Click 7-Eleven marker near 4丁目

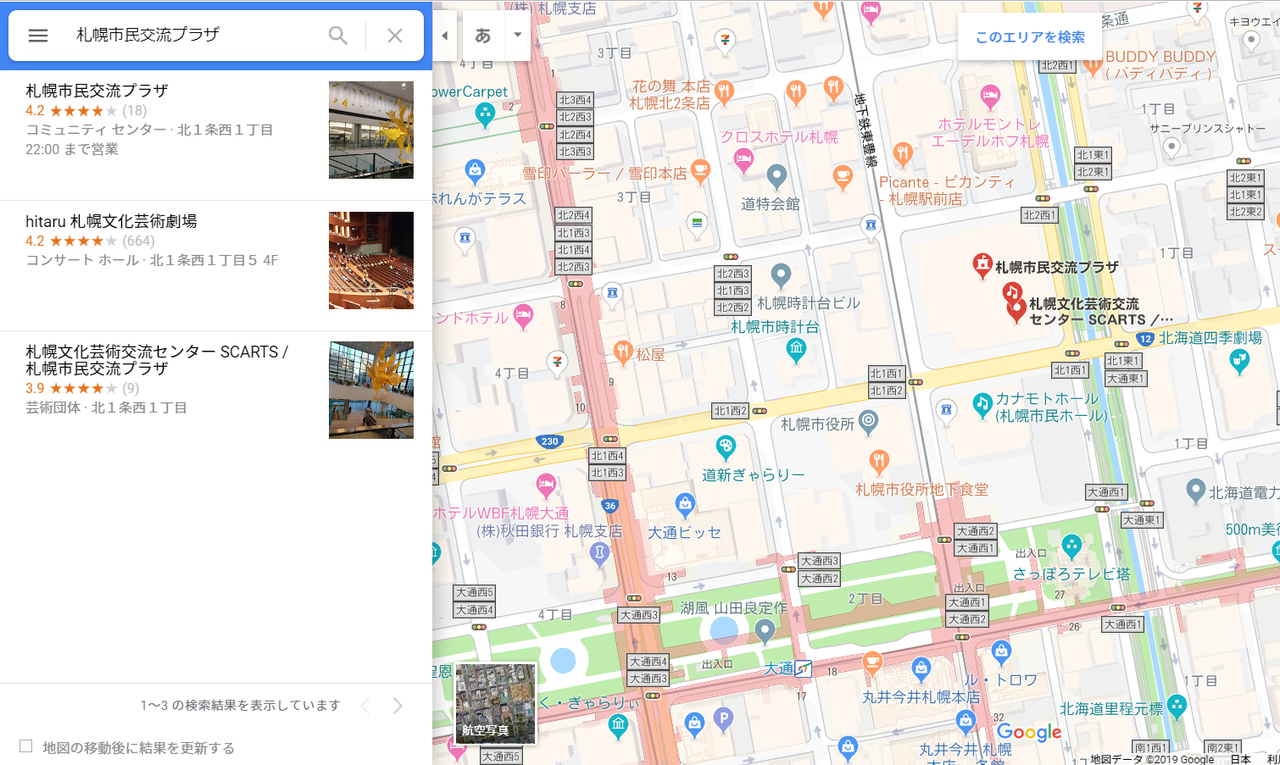click(557, 361)
